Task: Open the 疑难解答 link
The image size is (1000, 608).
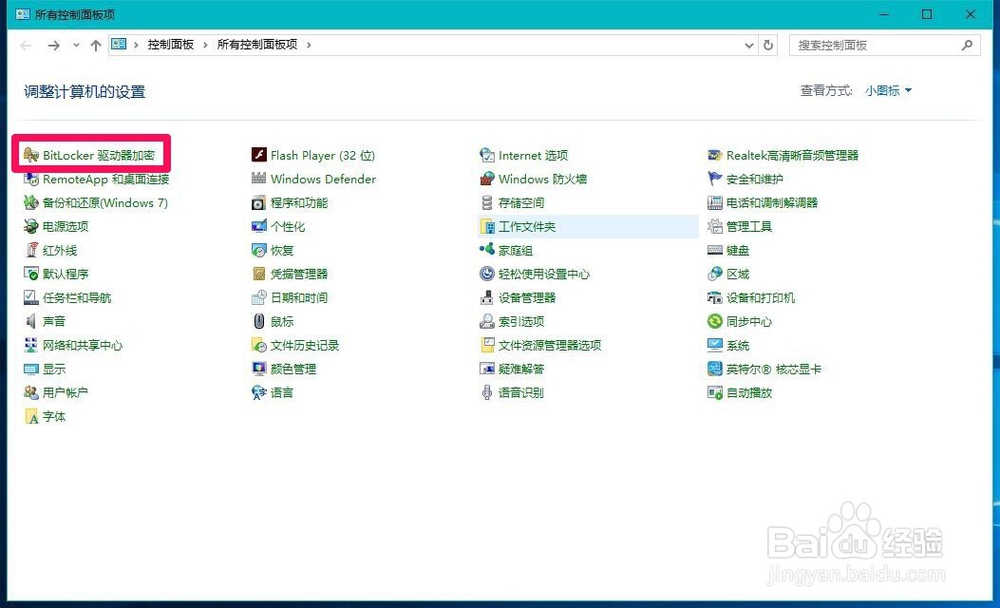Action: [521, 369]
